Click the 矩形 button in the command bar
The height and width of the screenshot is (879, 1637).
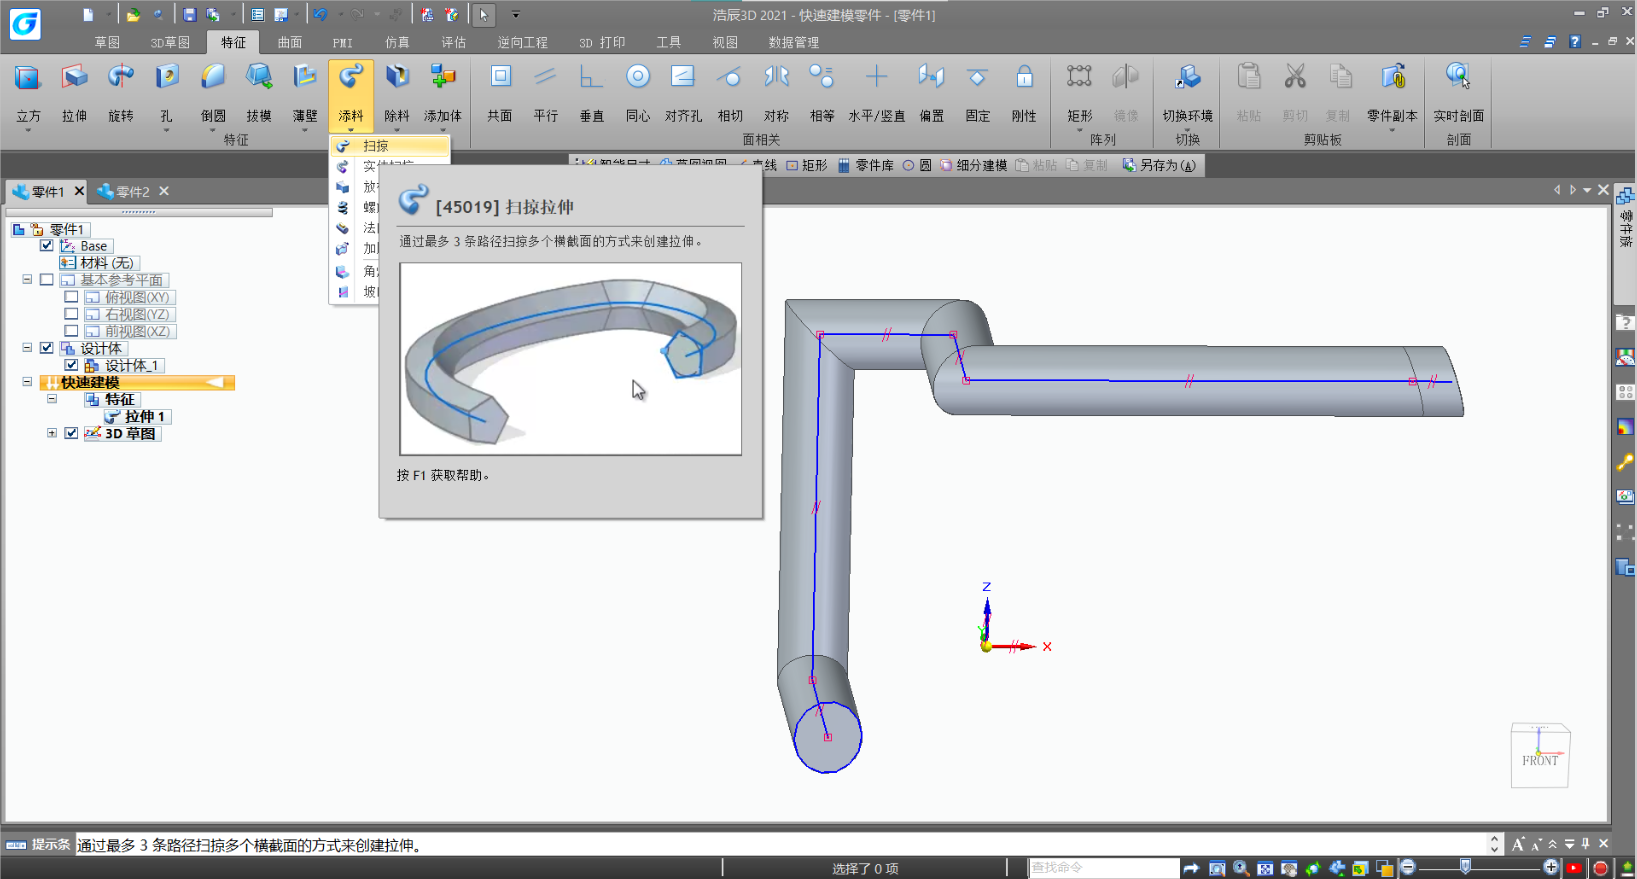point(807,165)
